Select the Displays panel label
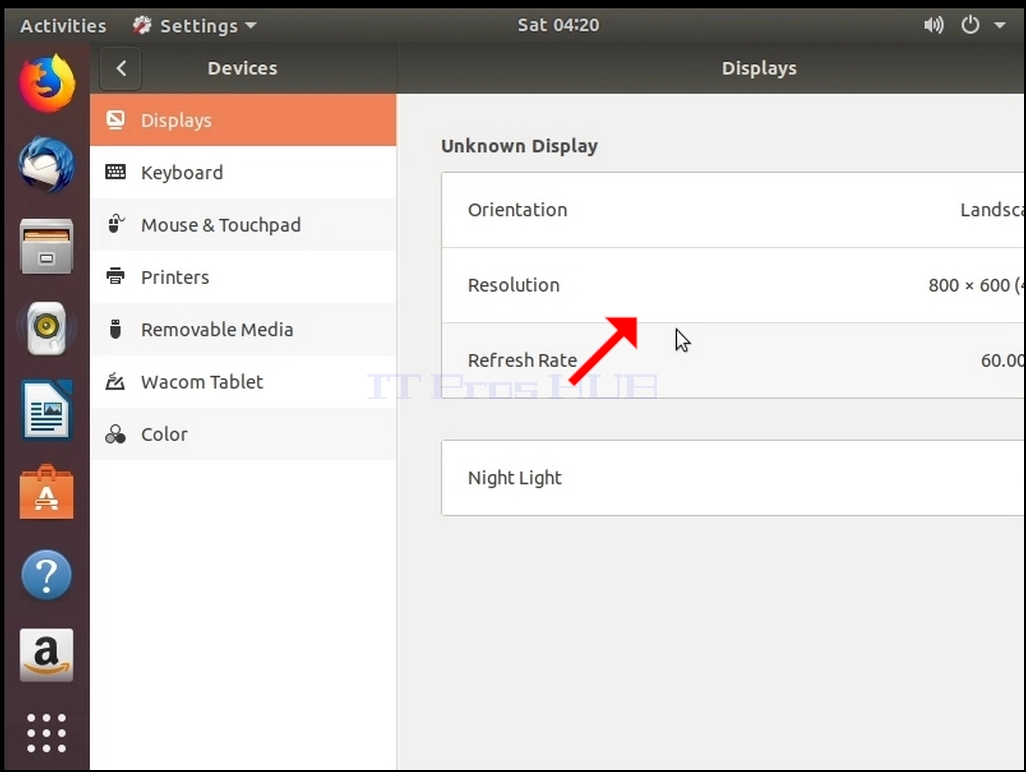The width and height of the screenshot is (1026, 772). pyautogui.click(x=176, y=120)
